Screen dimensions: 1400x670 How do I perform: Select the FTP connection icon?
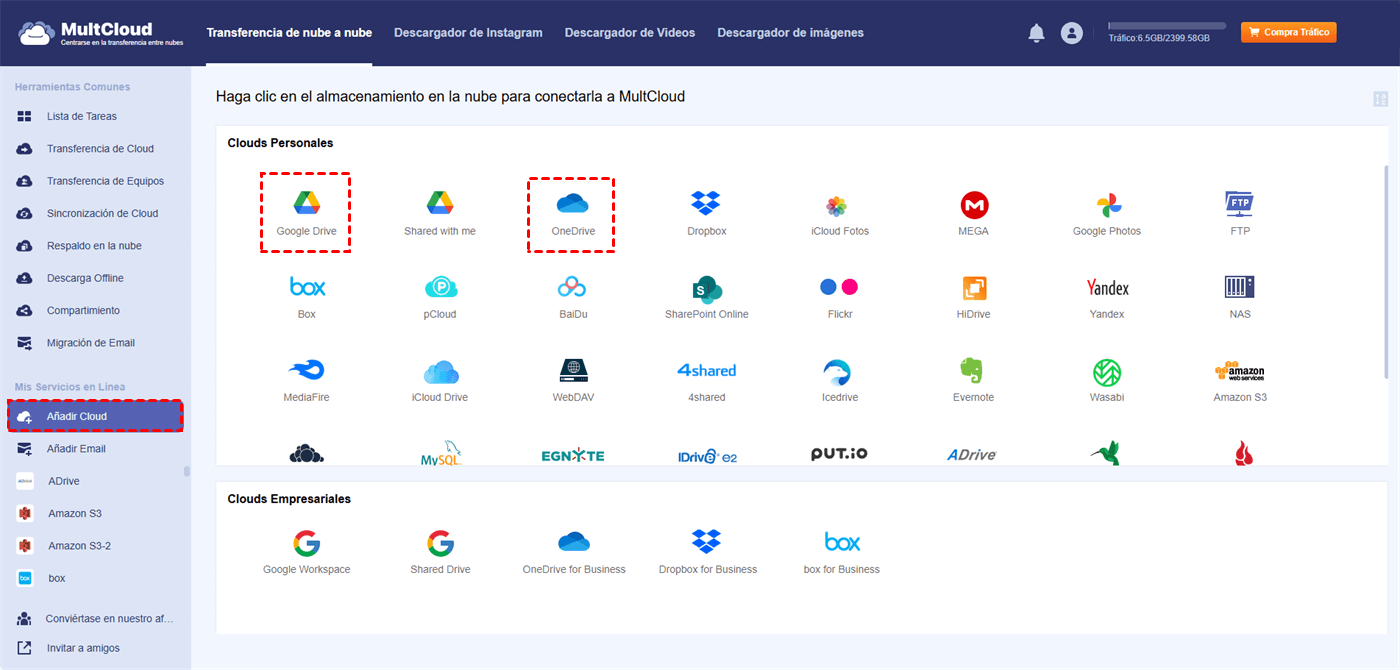tap(1240, 214)
